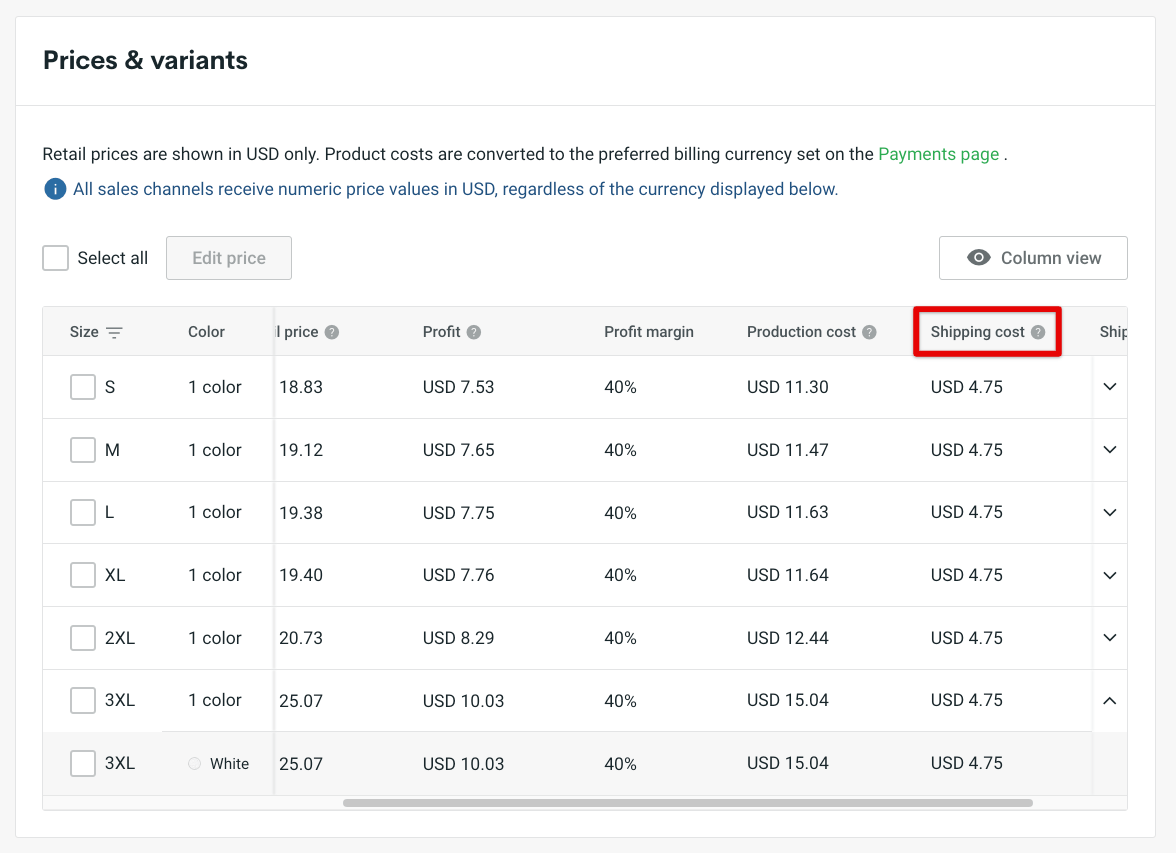
Task: Click the retail price column help icon
Action: pyautogui.click(x=332, y=332)
